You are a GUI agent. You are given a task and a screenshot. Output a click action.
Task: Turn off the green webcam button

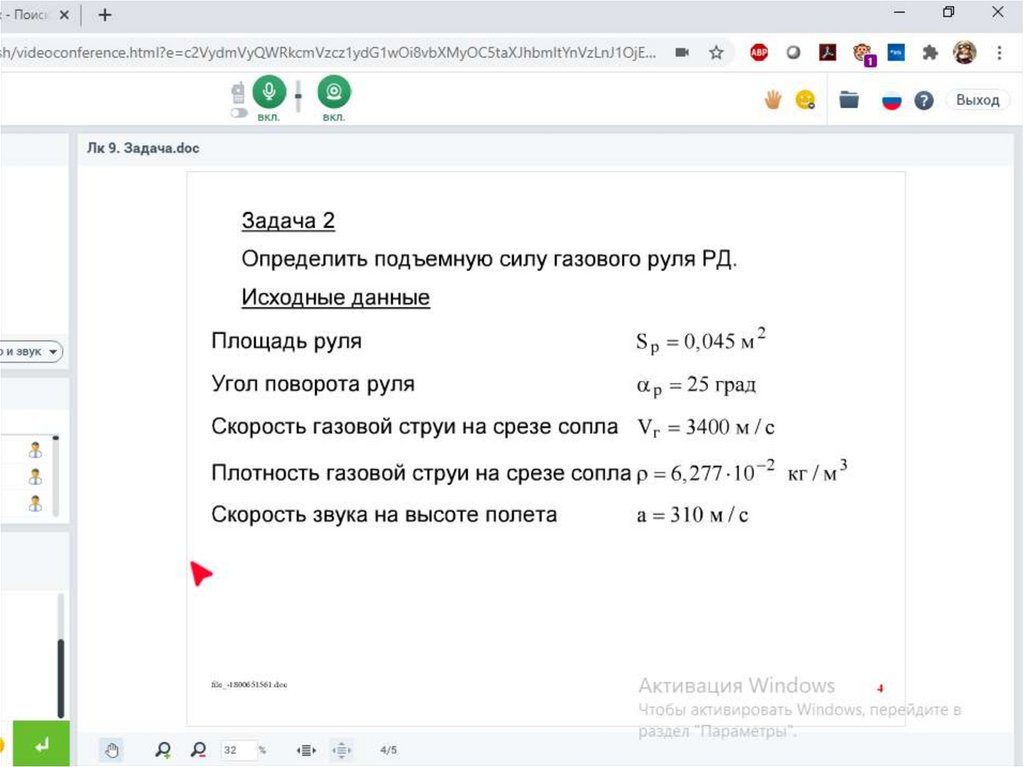(334, 92)
